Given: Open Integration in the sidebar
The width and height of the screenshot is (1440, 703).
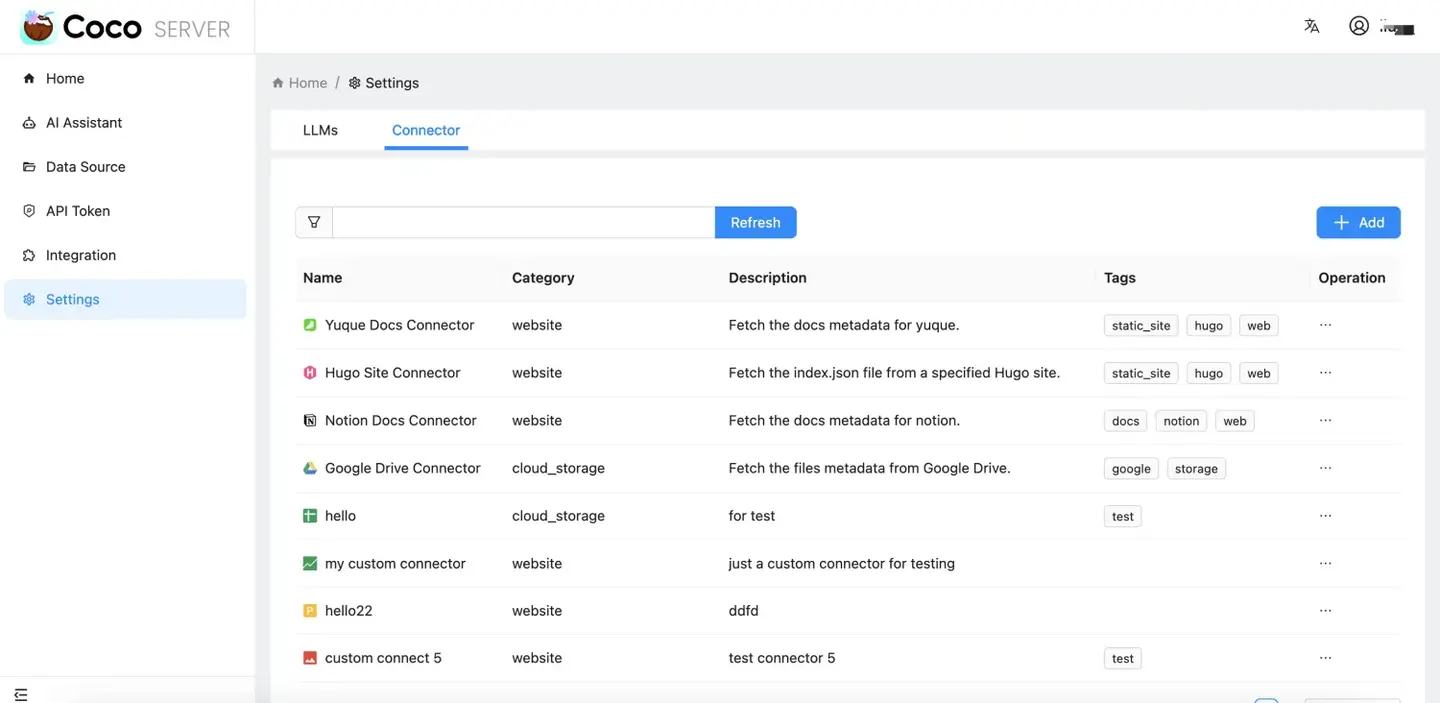Looking at the screenshot, I should pyautogui.click(x=125, y=255).
